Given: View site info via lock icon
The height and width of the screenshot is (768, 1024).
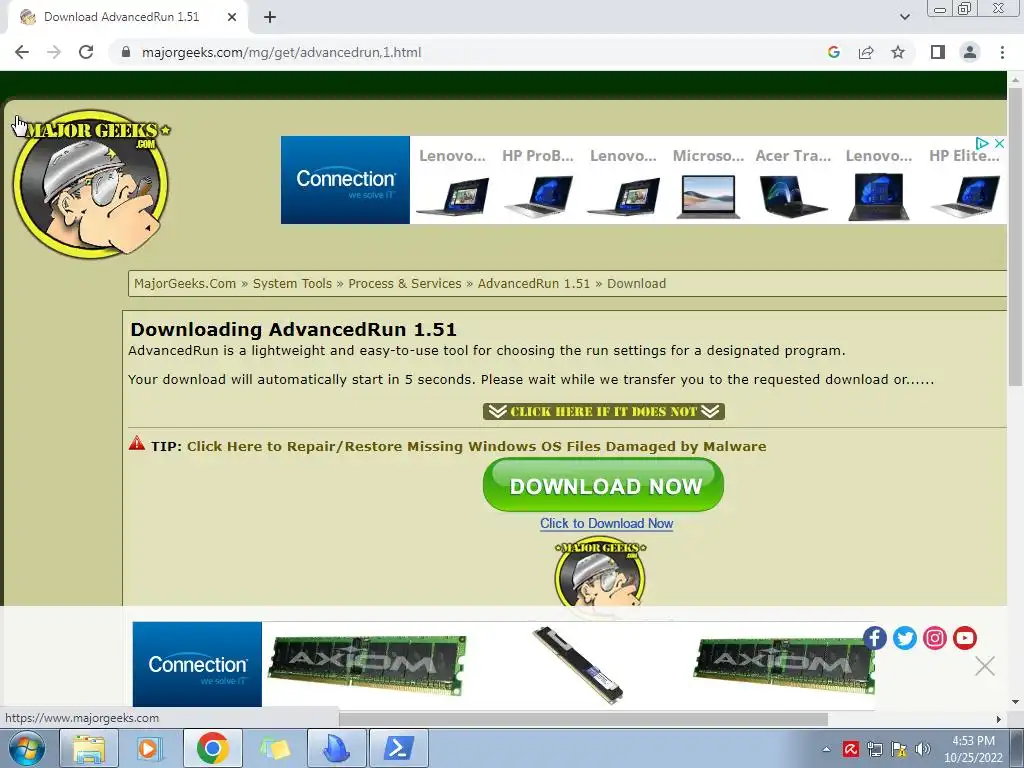Looking at the screenshot, I should pos(126,52).
